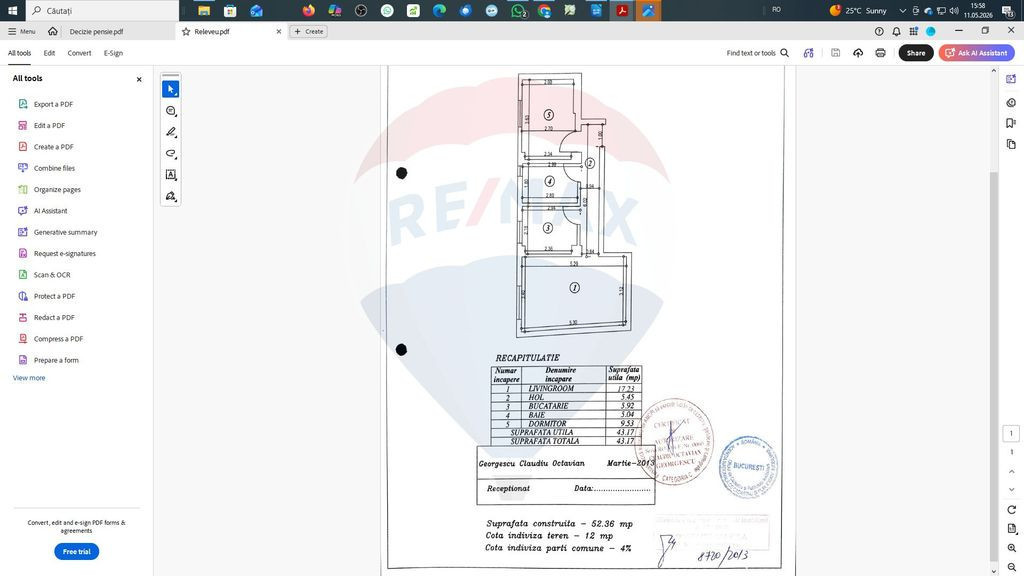Open the Convert menu tab
Screen dimensions: 1024x576
(x=79, y=53)
